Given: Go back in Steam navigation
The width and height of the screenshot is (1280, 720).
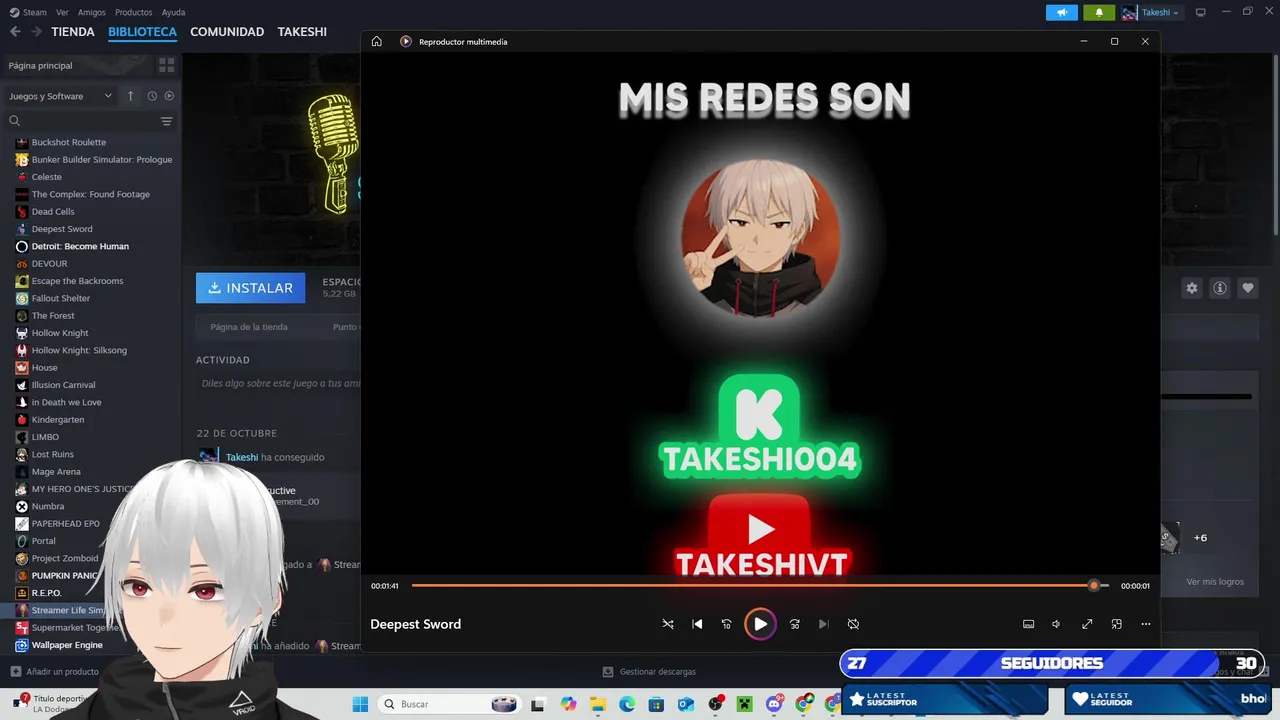Looking at the screenshot, I should coord(15,32).
